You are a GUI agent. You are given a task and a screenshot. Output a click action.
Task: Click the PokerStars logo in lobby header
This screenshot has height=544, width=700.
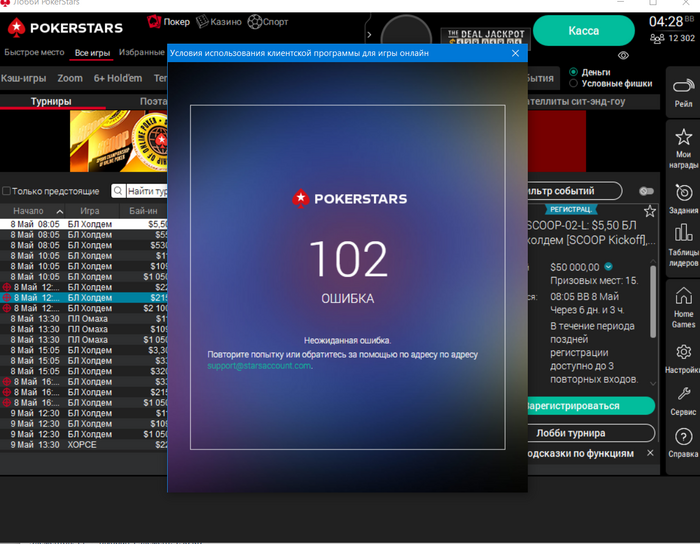pos(65,28)
